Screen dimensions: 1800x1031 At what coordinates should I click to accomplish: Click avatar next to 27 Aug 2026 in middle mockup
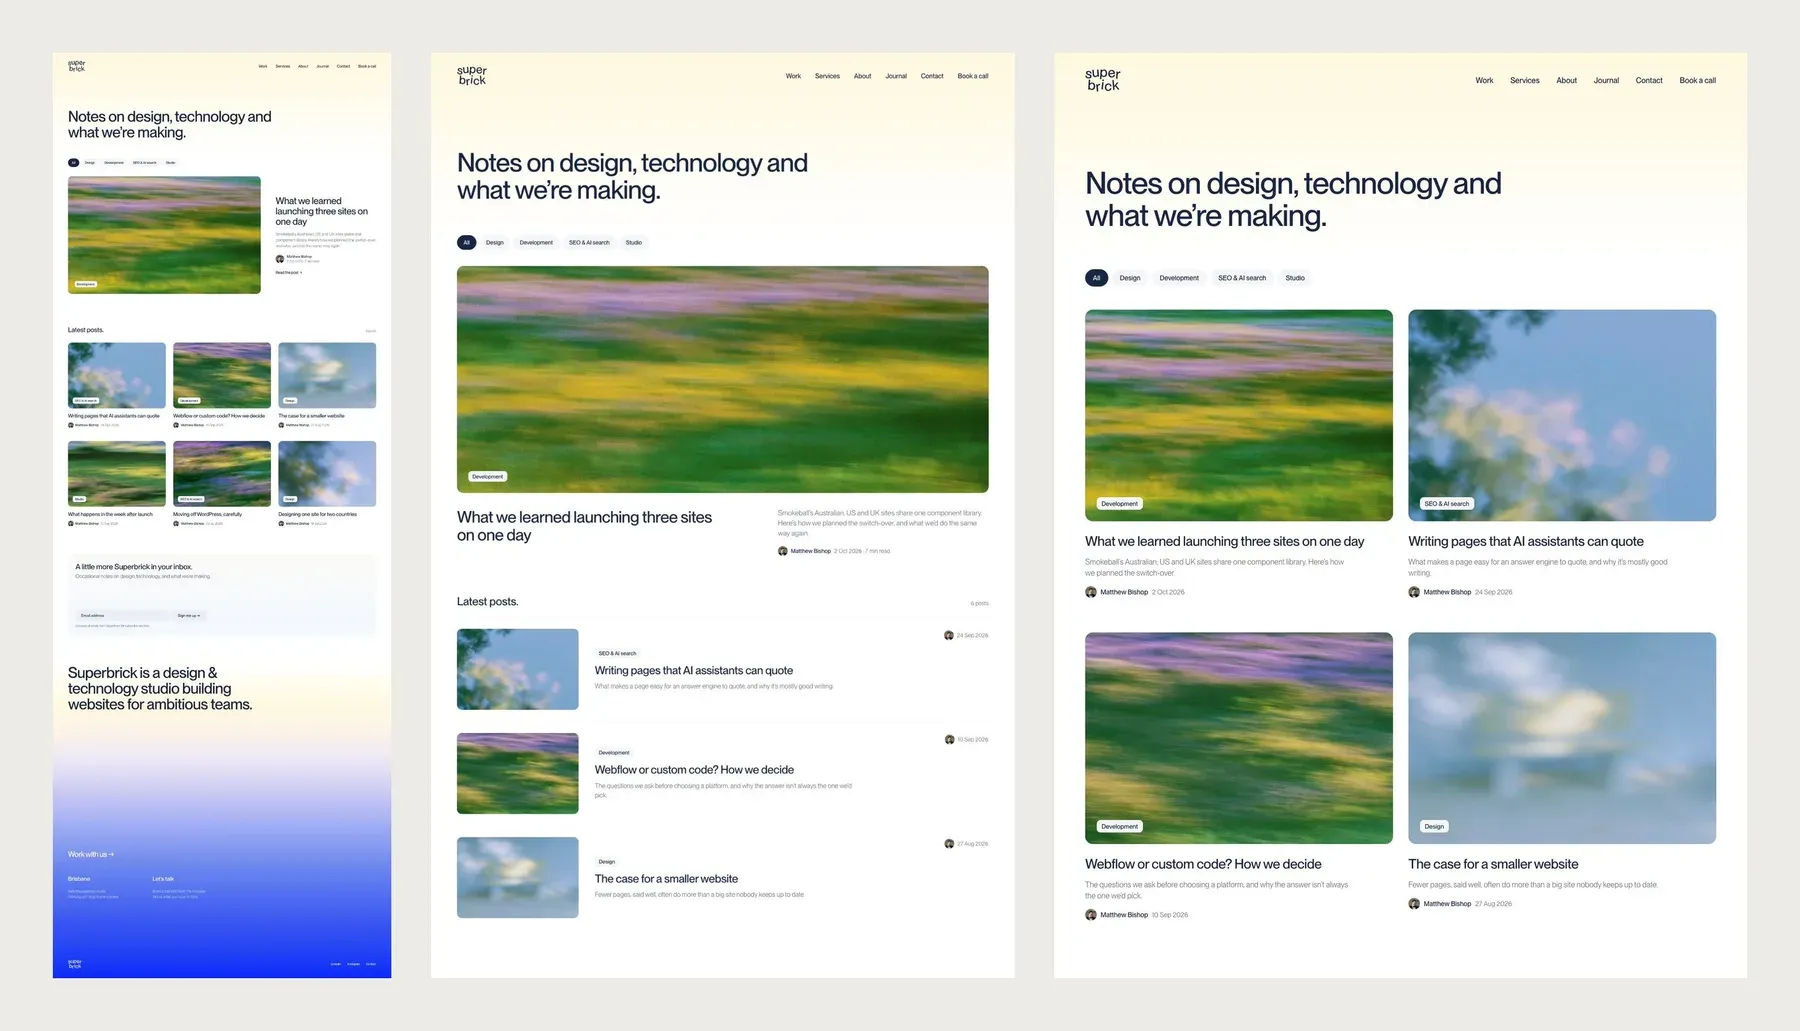pyautogui.click(x=949, y=844)
